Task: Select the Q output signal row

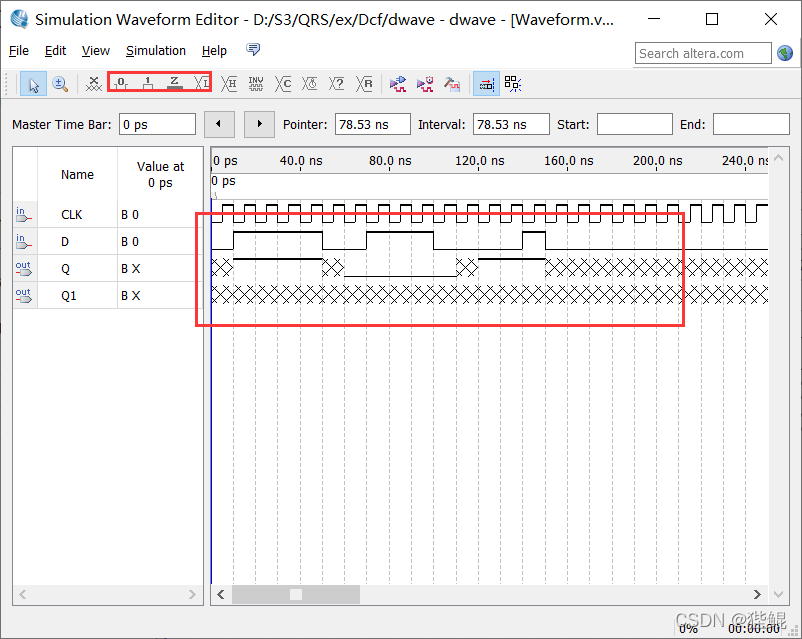Action: [108, 269]
